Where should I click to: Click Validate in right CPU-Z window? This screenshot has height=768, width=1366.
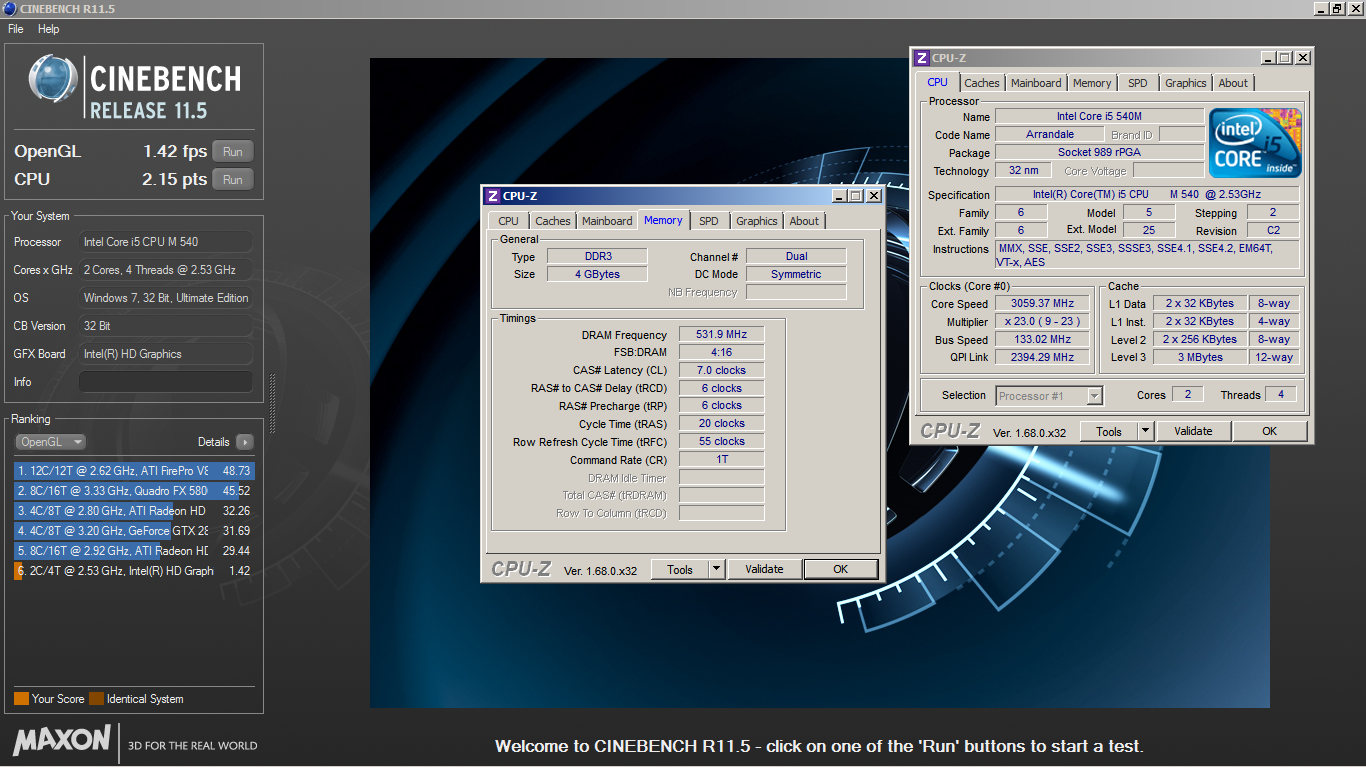pos(1193,431)
